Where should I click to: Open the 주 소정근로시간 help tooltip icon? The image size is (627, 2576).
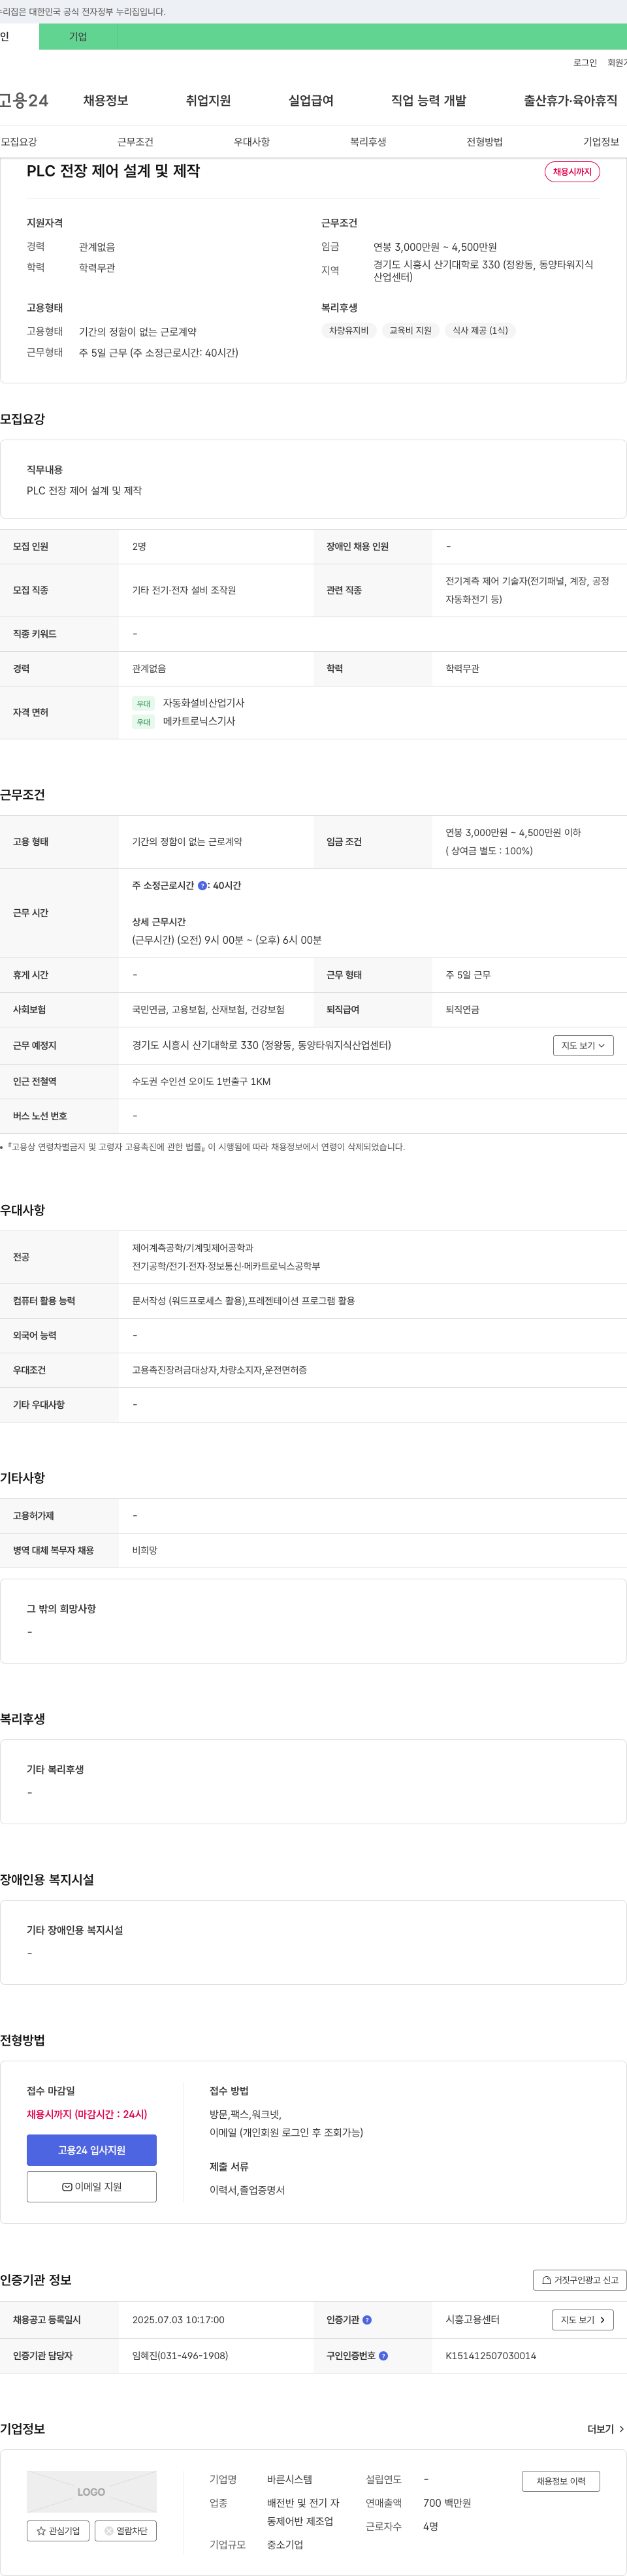point(203,885)
